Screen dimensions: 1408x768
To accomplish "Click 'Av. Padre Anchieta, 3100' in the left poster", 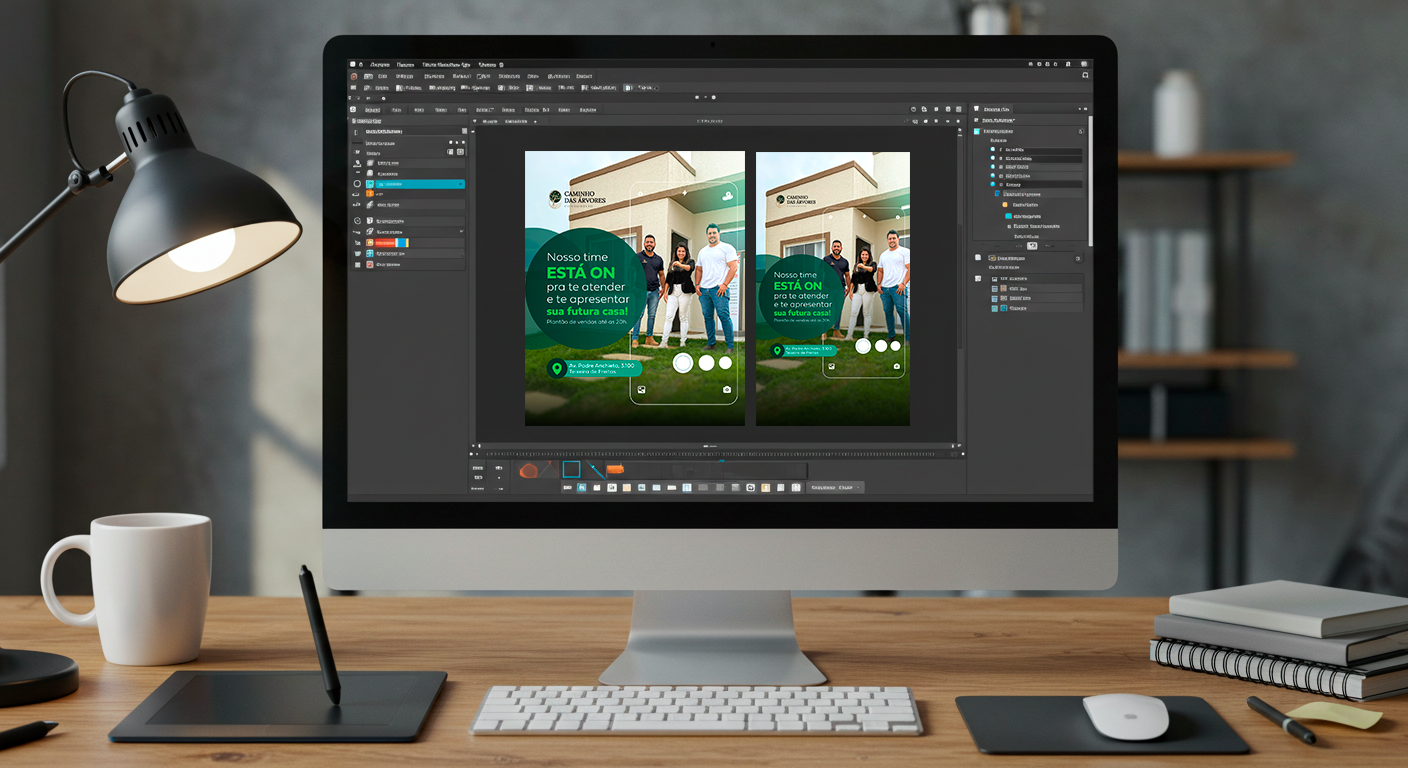I will pos(602,366).
